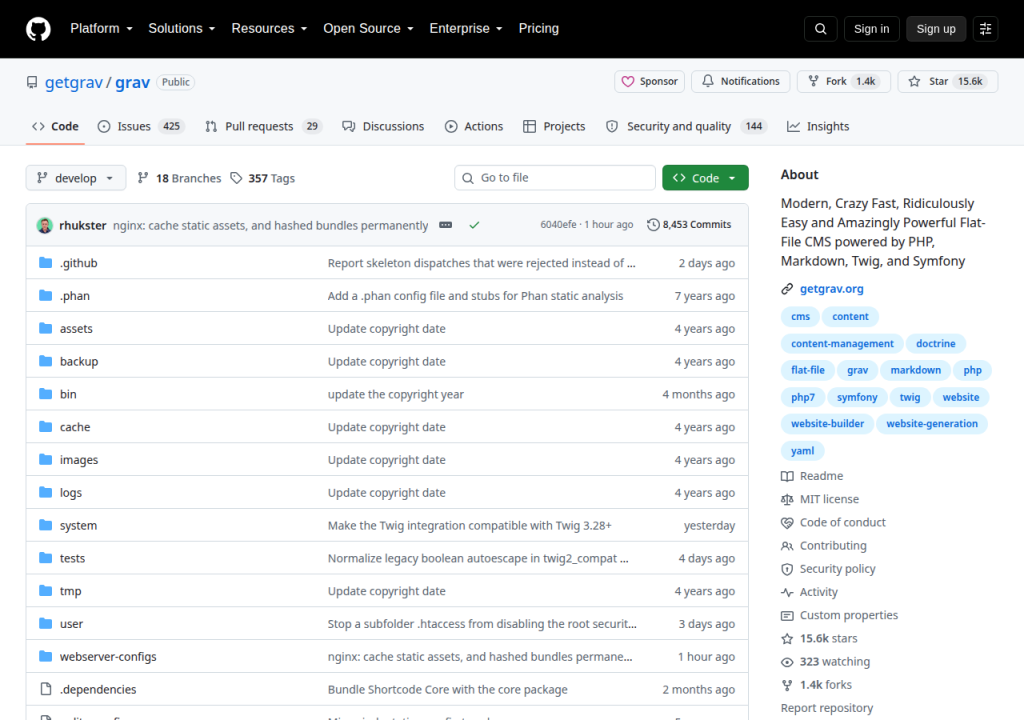Screen dimensions: 1024x720
Task: View 18 Branches link
Action: 180,178
